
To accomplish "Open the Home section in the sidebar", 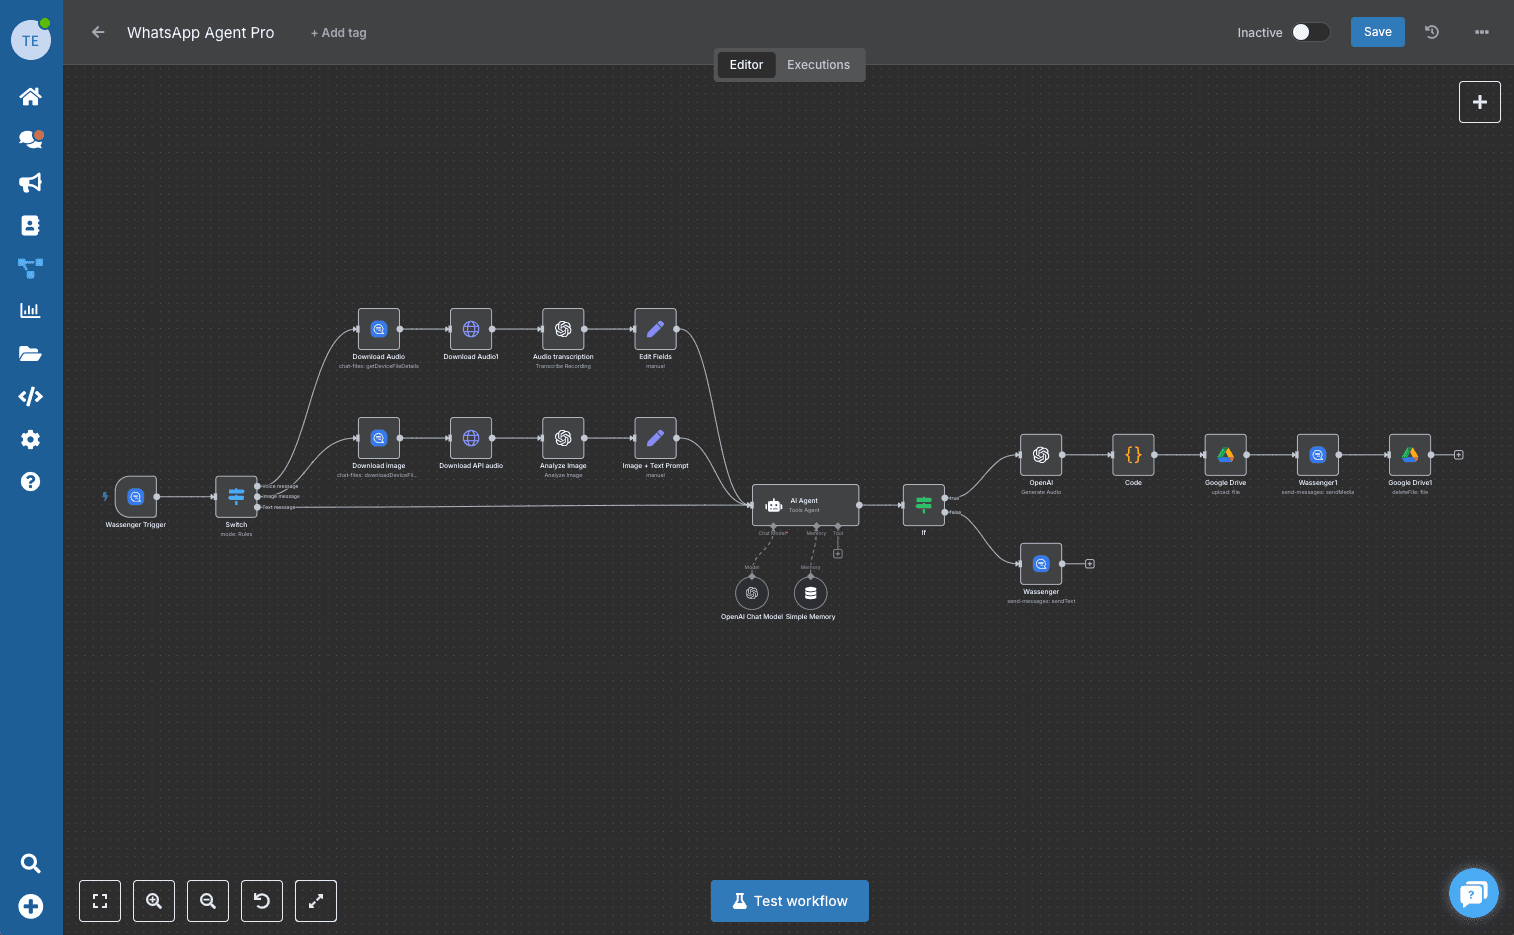I will 30,96.
